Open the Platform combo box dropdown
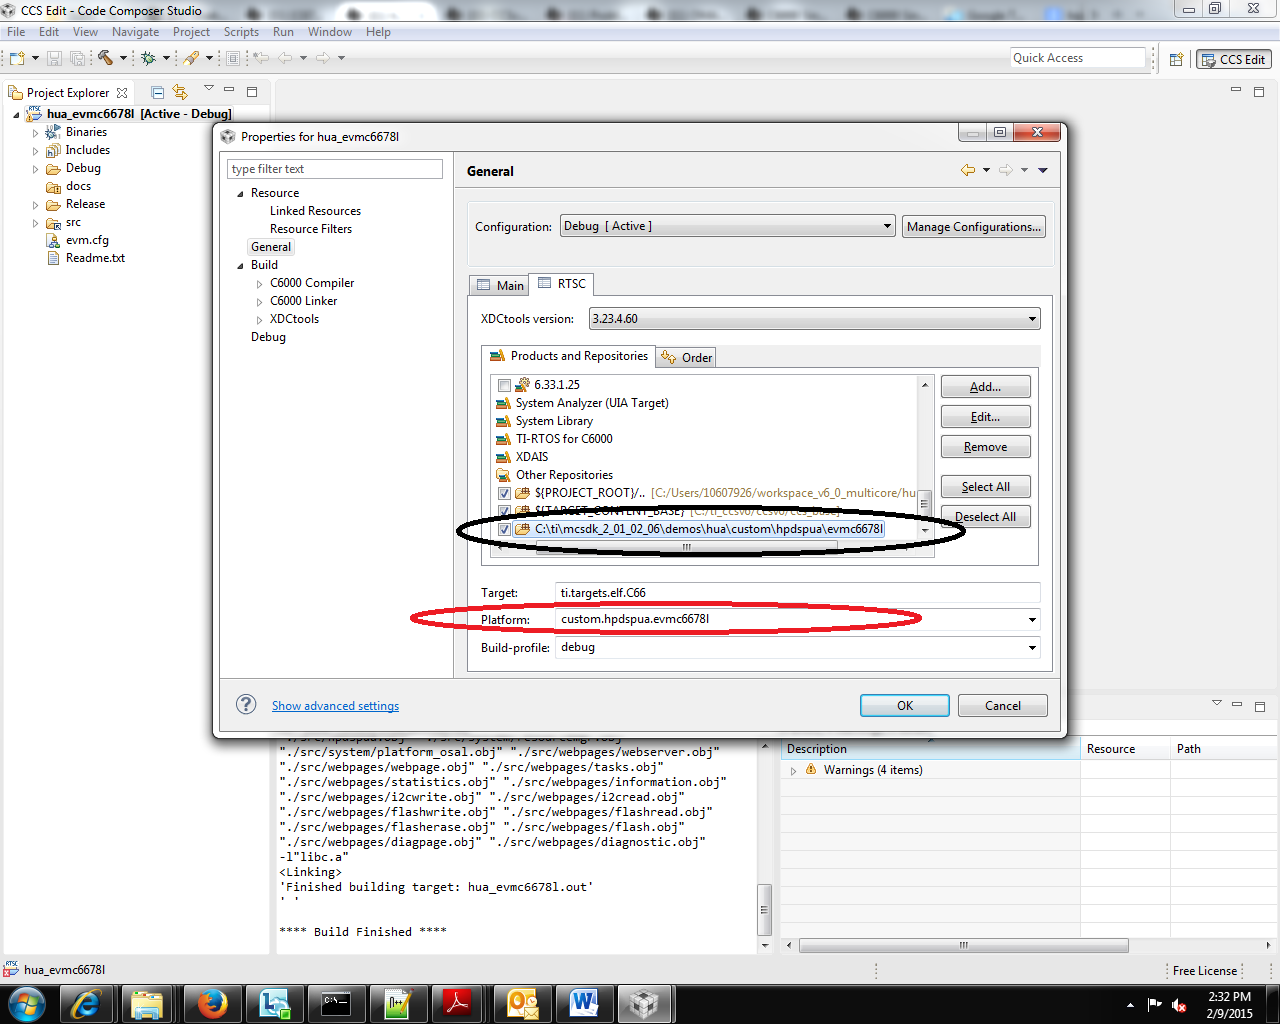This screenshot has width=1280, height=1024. tap(1032, 620)
